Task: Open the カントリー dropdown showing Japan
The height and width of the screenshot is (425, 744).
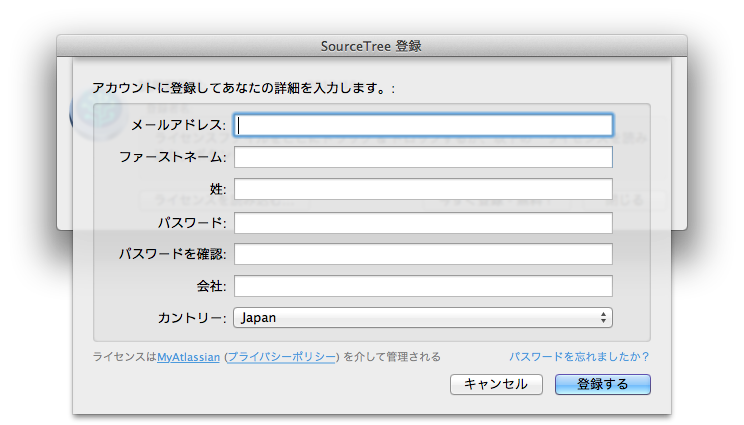Action: (423, 318)
